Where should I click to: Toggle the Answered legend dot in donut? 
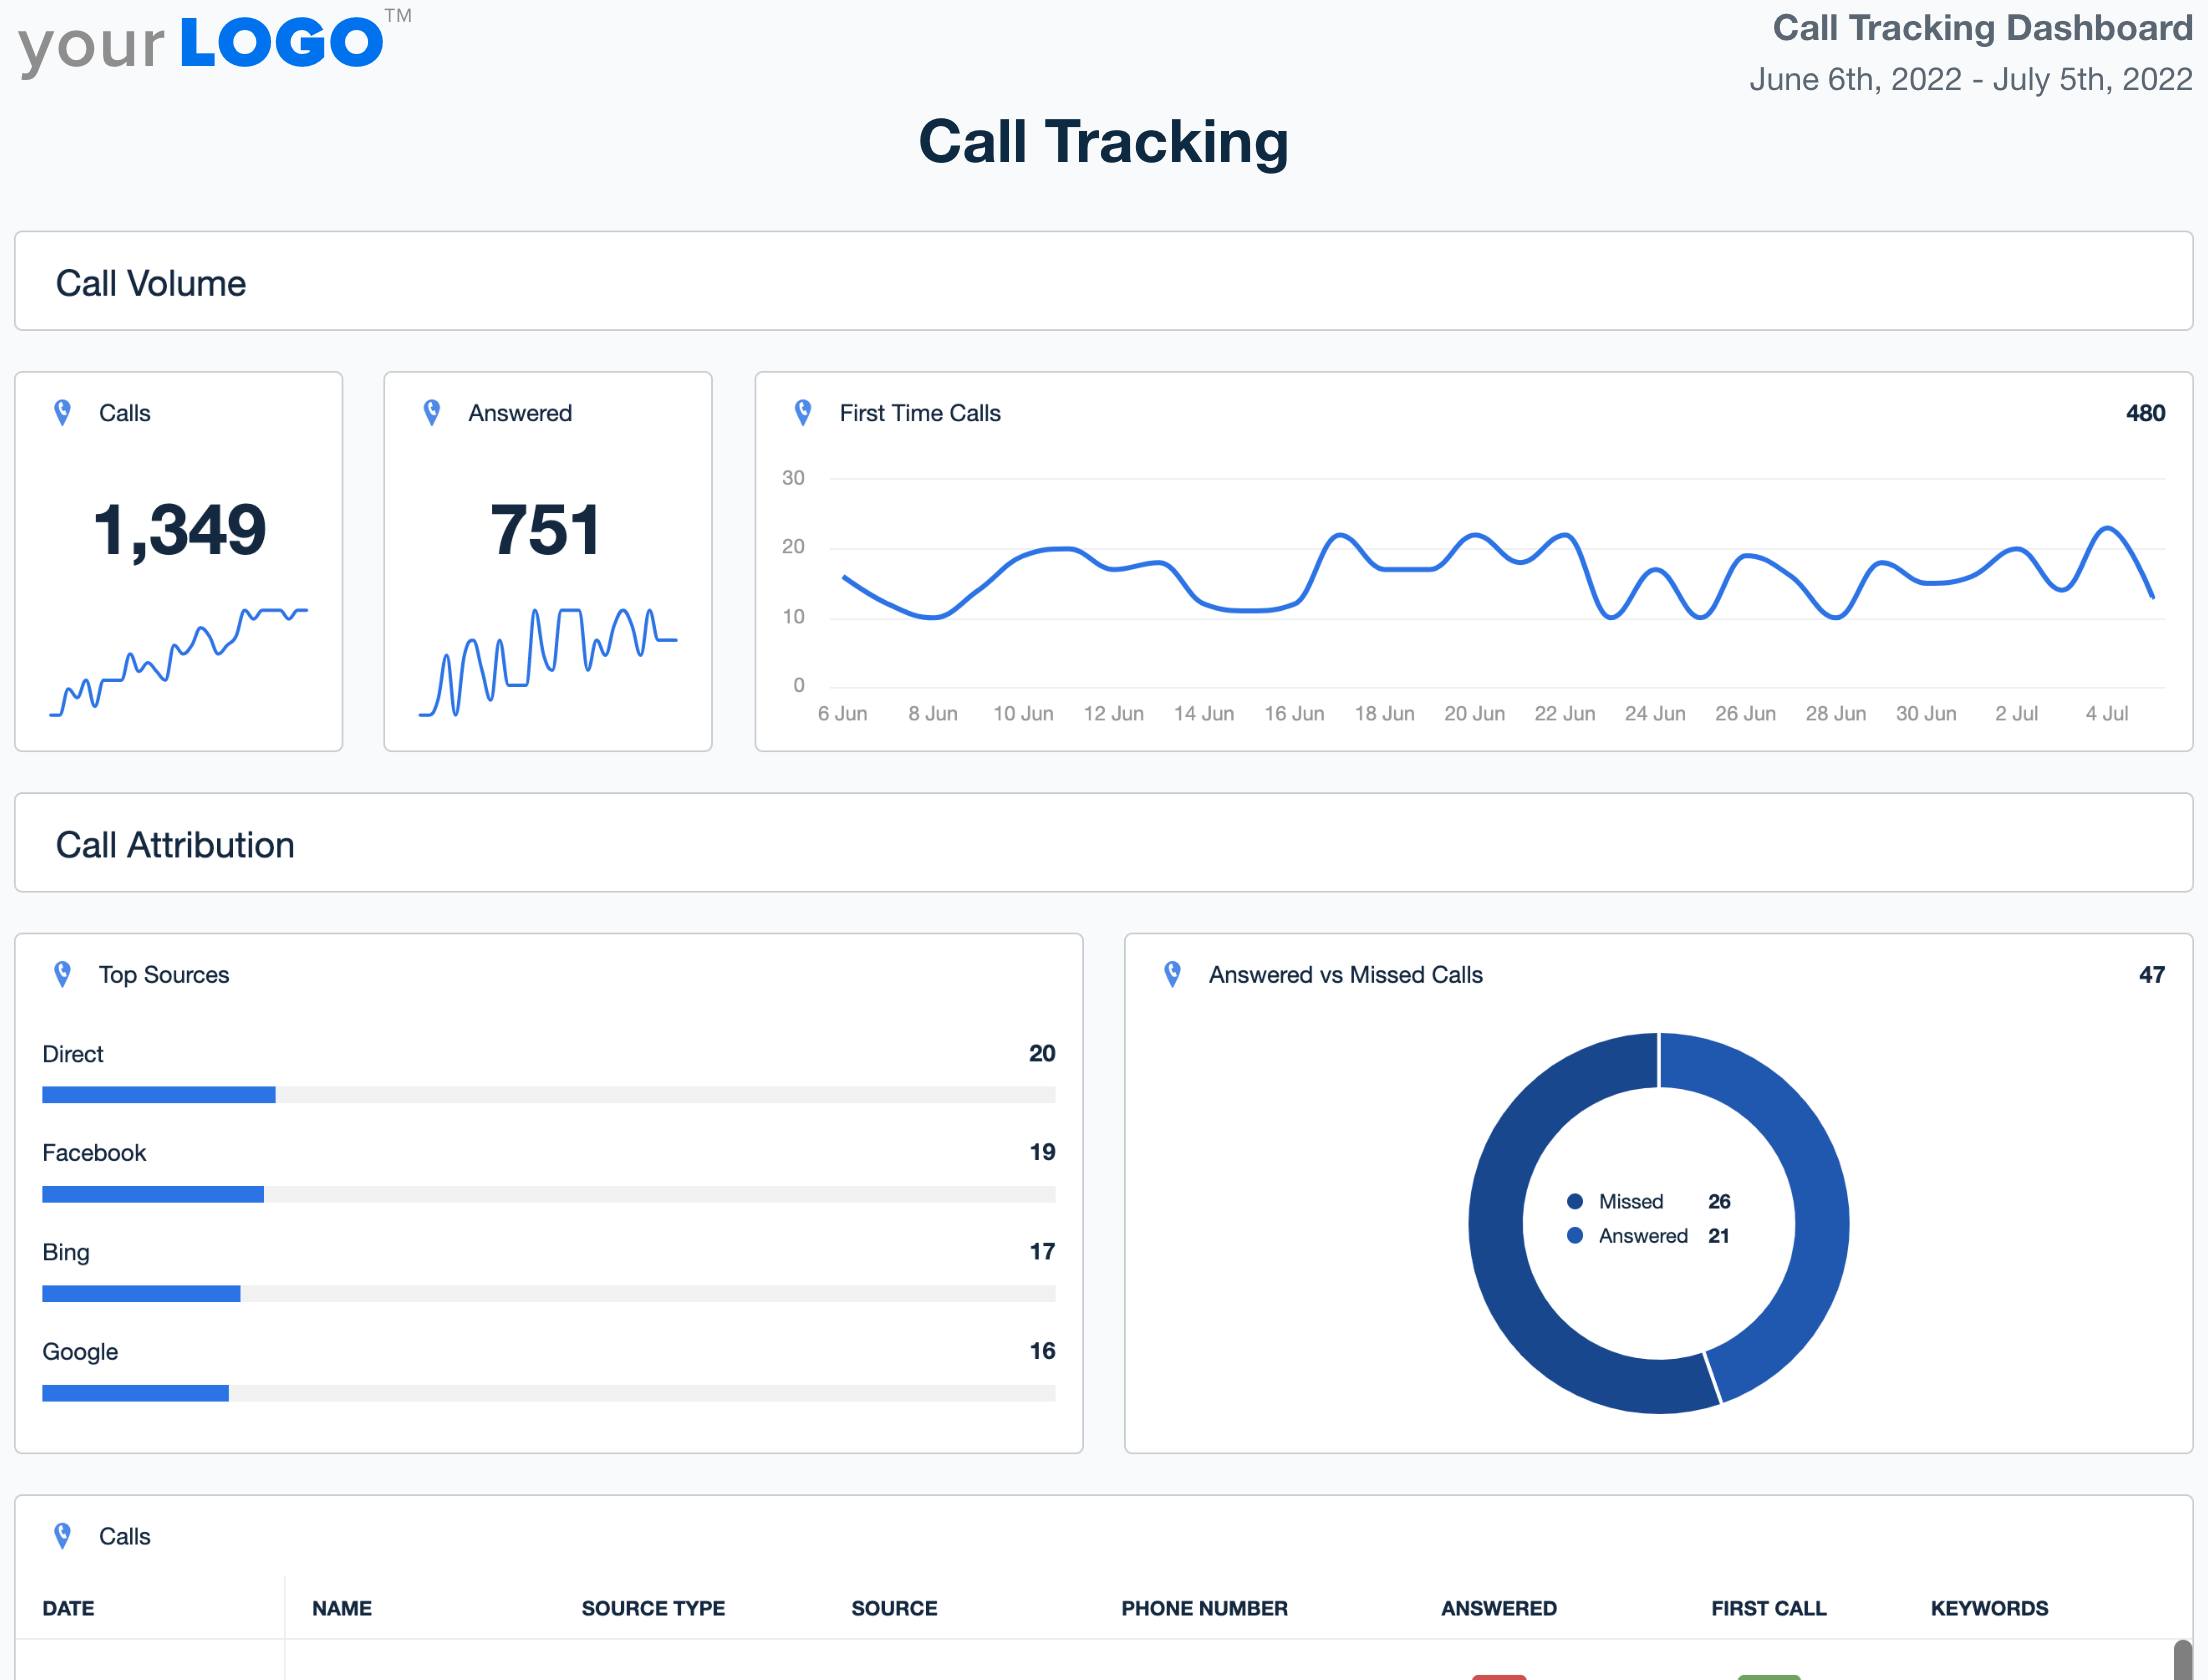pos(1575,1236)
